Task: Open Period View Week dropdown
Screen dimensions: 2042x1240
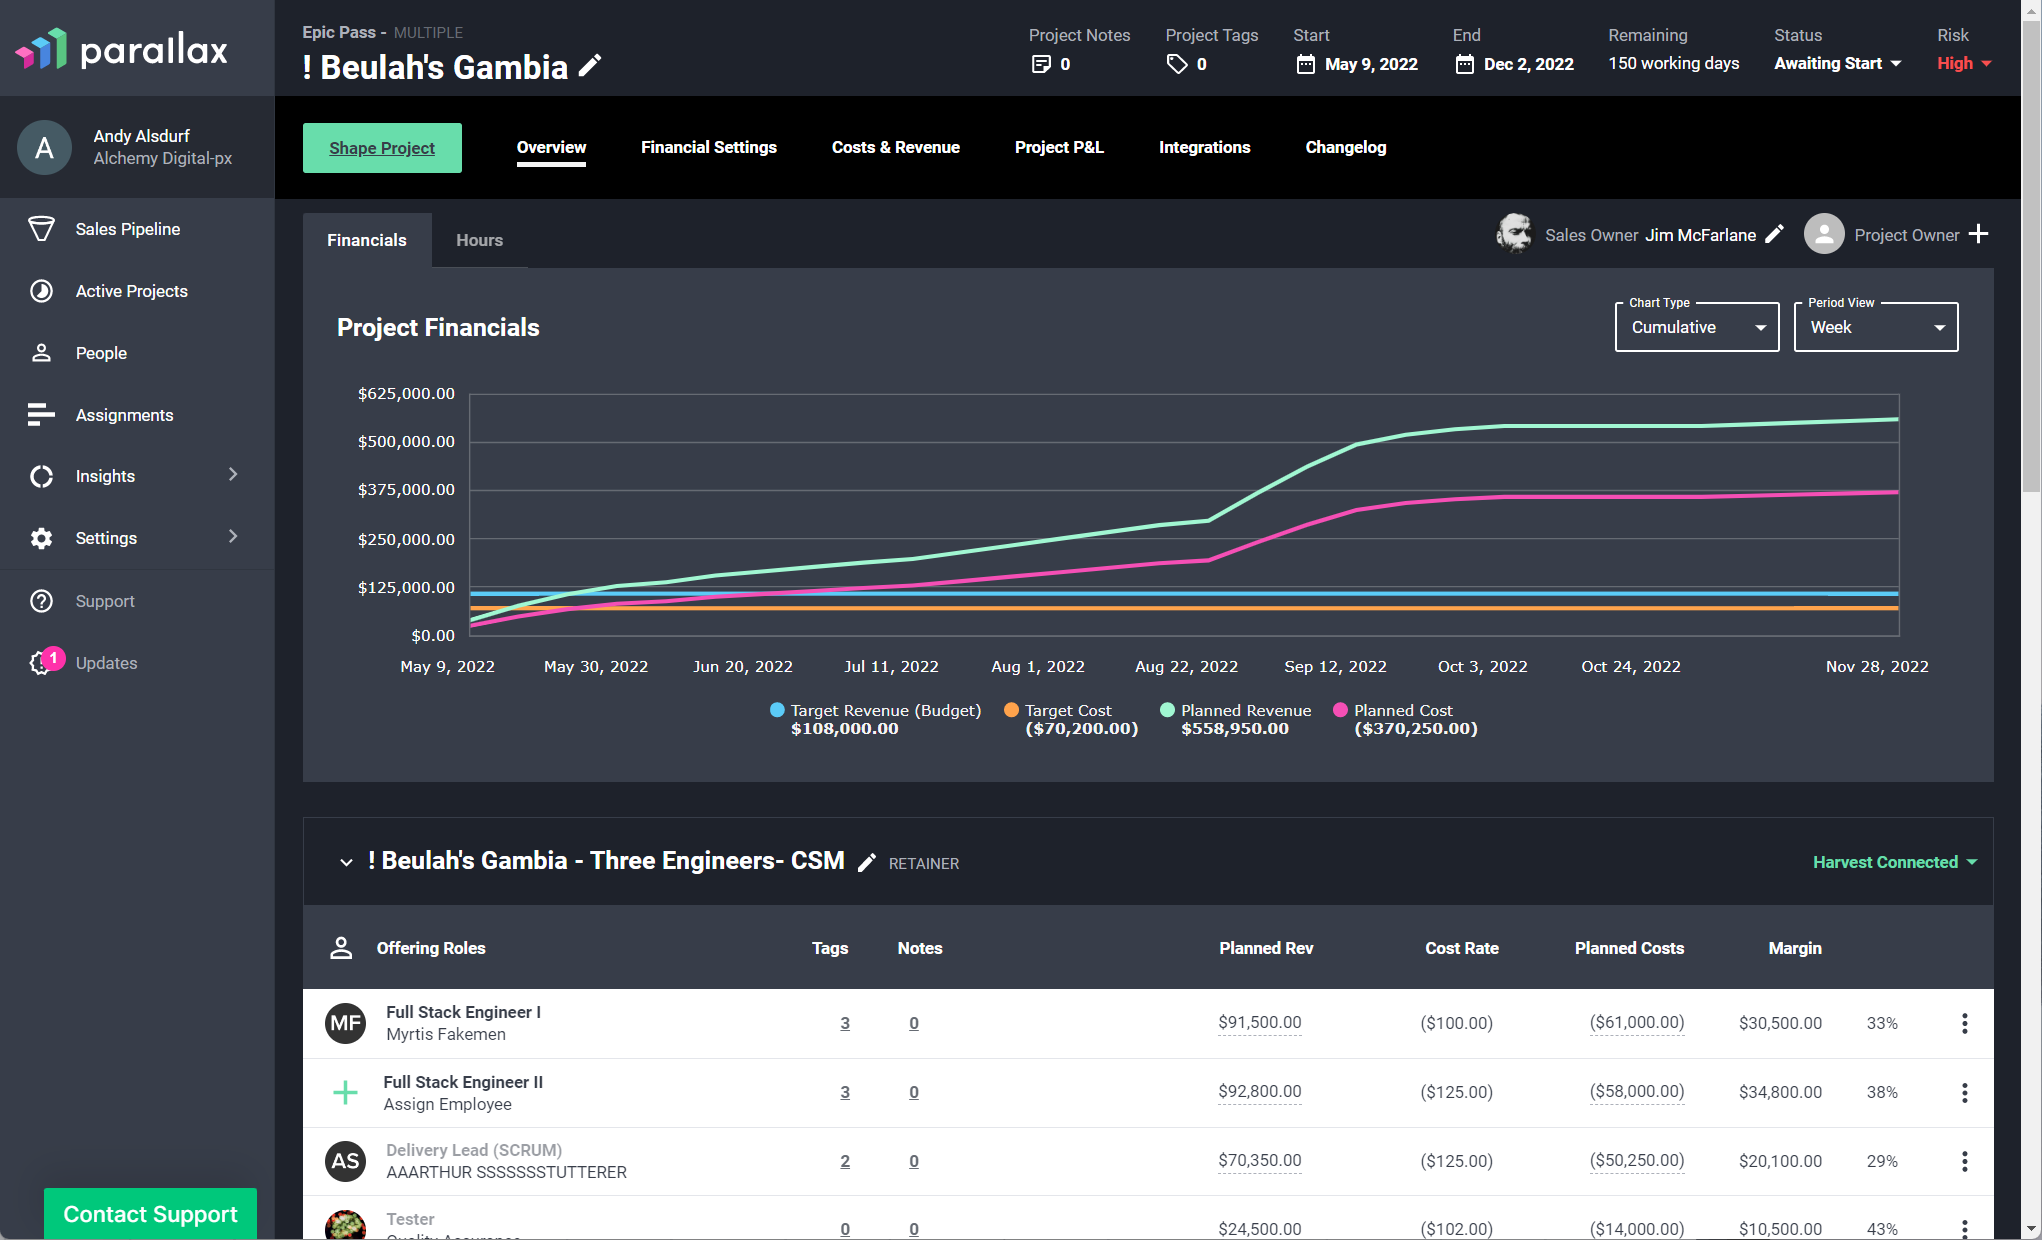Action: pyautogui.click(x=1876, y=327)
